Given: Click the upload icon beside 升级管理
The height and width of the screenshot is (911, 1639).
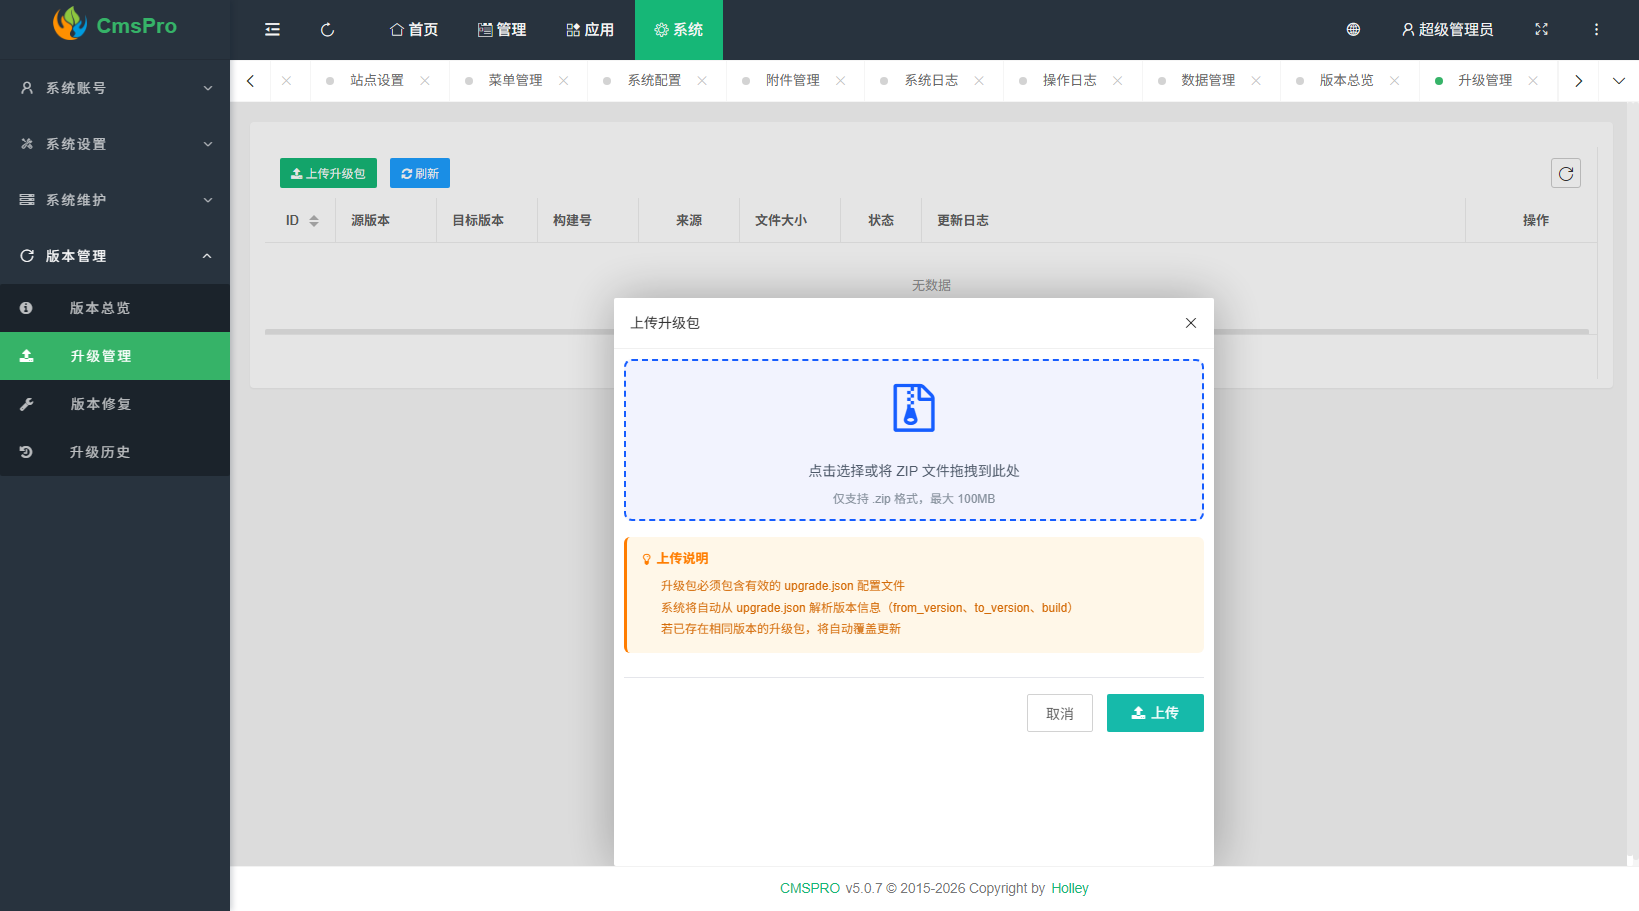Looking at the screenshot, I should [x=26, y=356].
